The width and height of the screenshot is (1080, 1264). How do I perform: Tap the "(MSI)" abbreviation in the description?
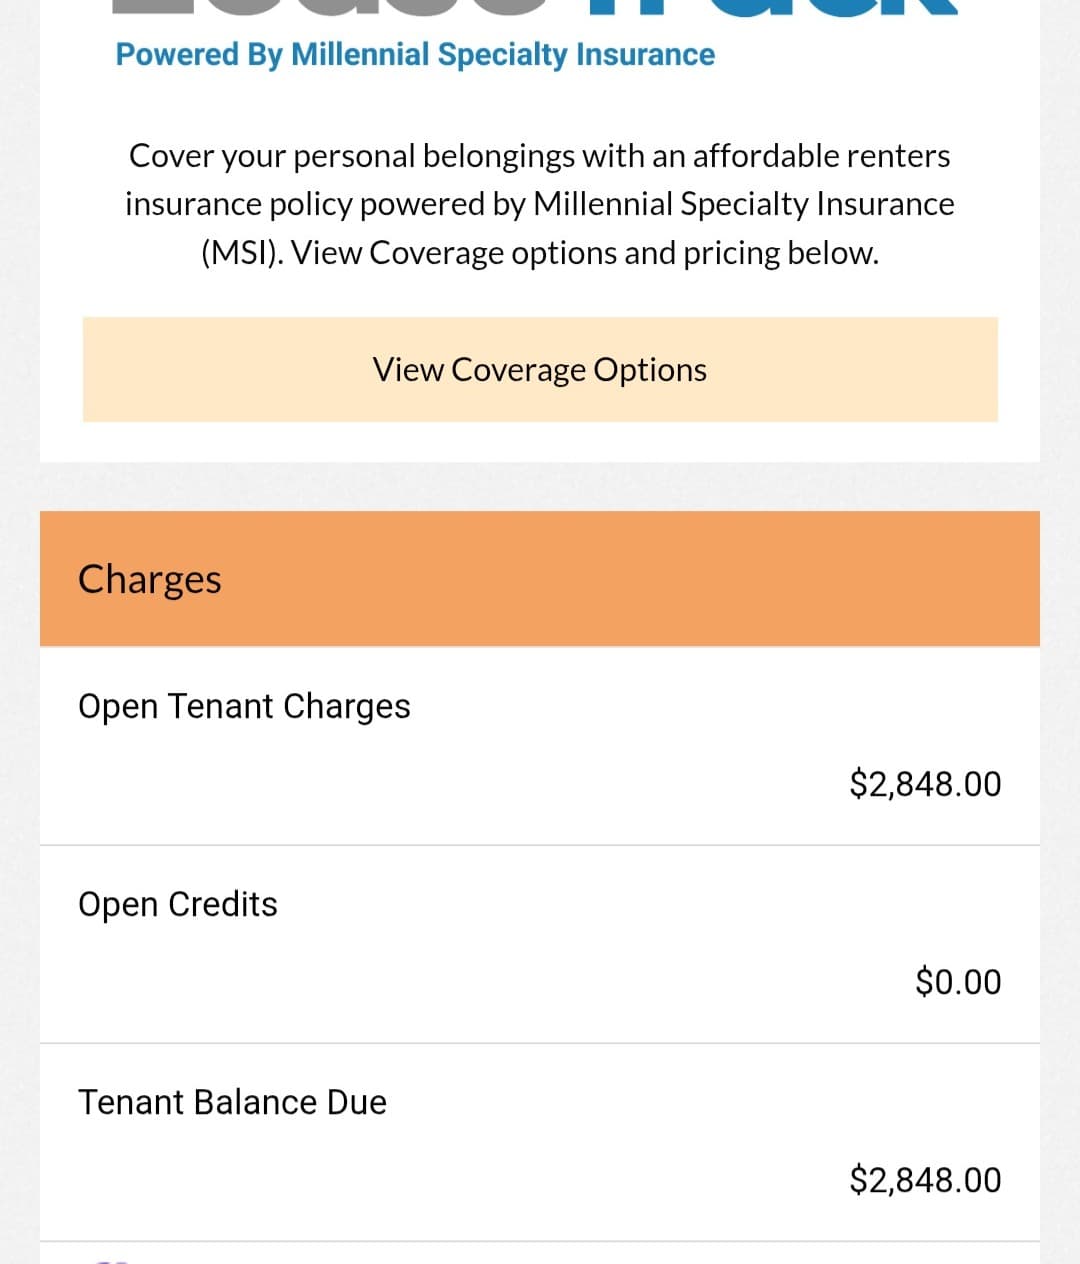click(241, 253)
